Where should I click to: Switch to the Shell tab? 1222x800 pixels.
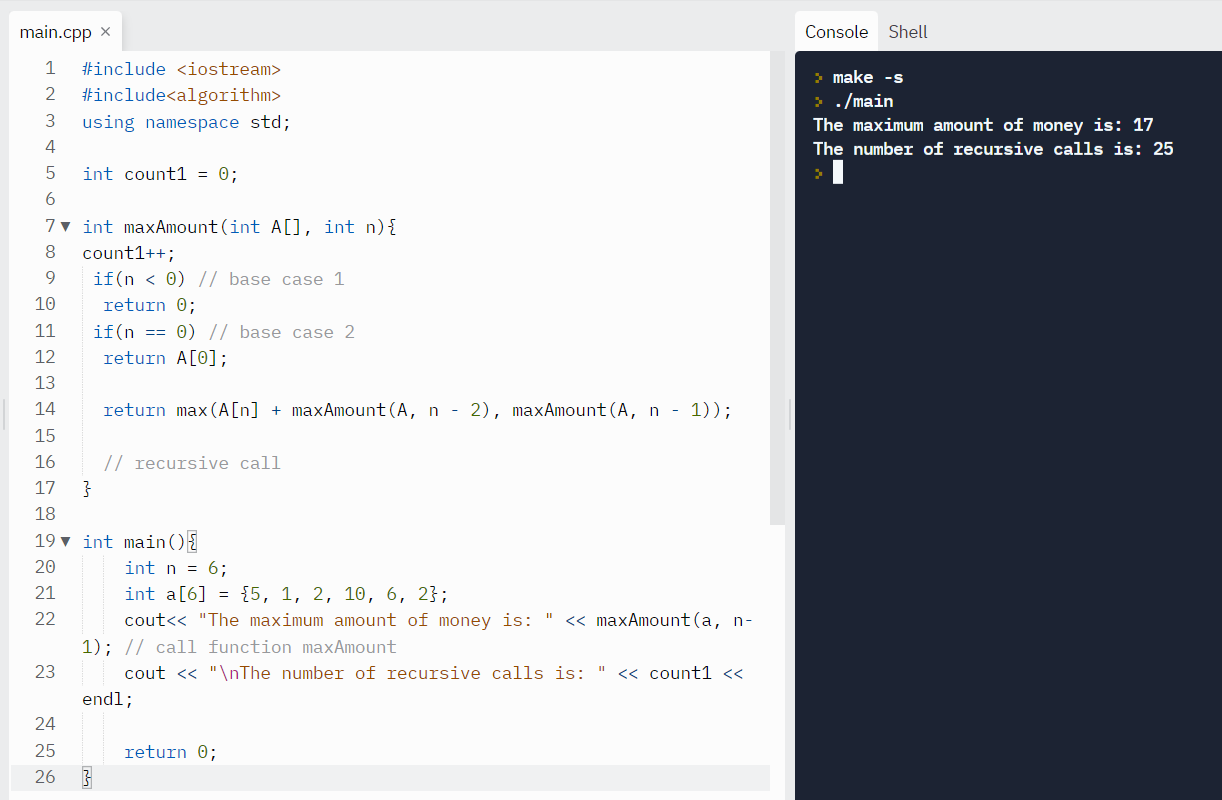point(907,31)
